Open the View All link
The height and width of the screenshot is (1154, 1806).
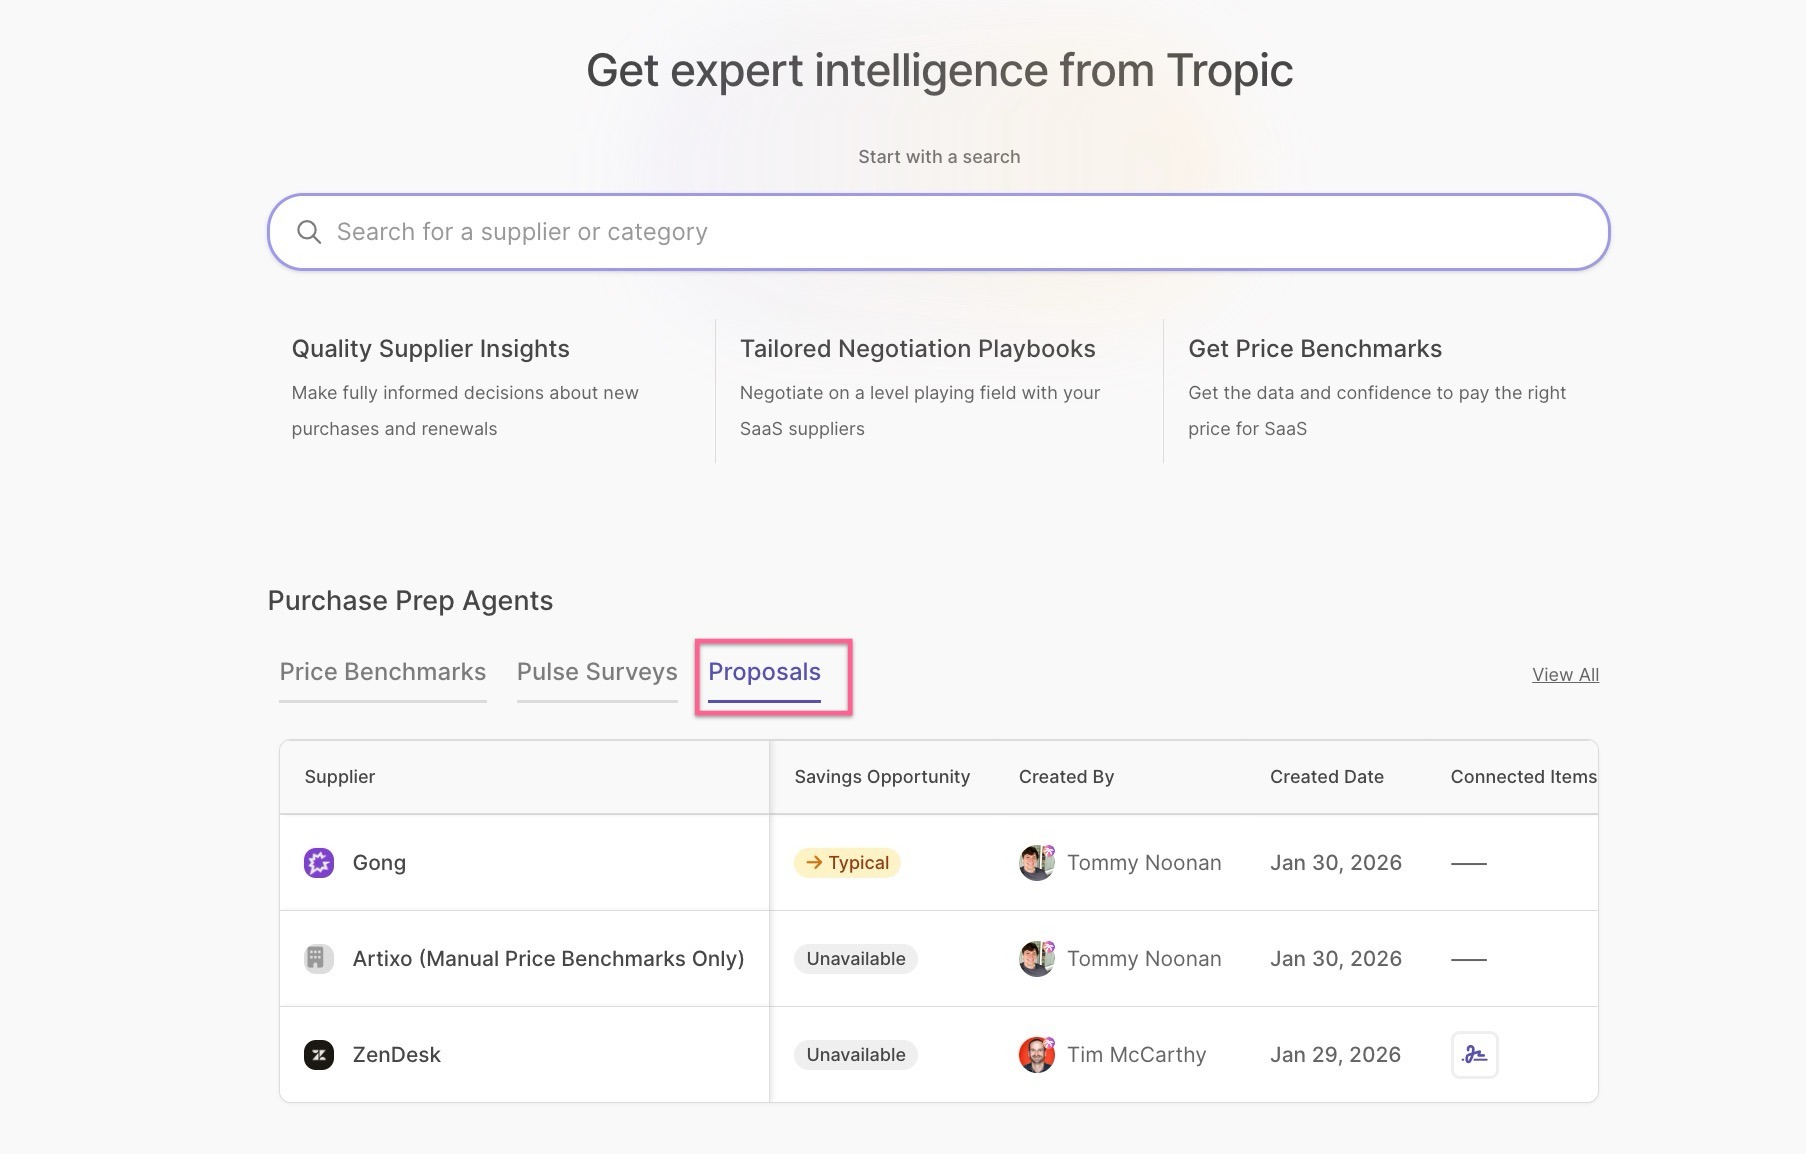(1565, 675)
